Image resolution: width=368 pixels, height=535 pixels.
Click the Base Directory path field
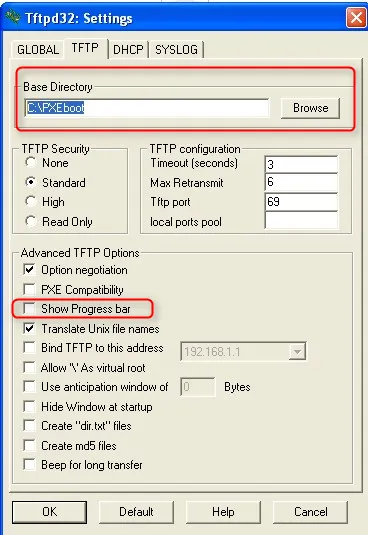click(x=147, y=108)
